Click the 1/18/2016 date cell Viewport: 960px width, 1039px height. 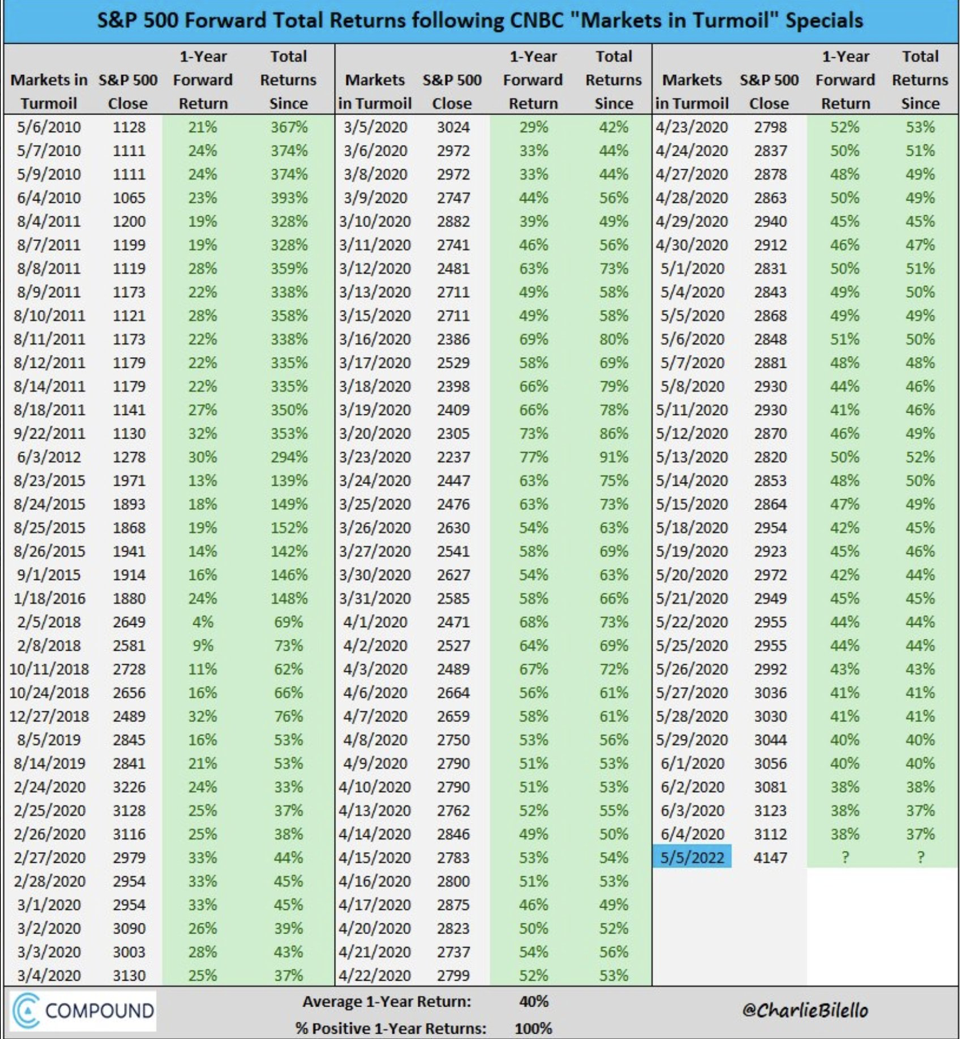coord(49,598)
